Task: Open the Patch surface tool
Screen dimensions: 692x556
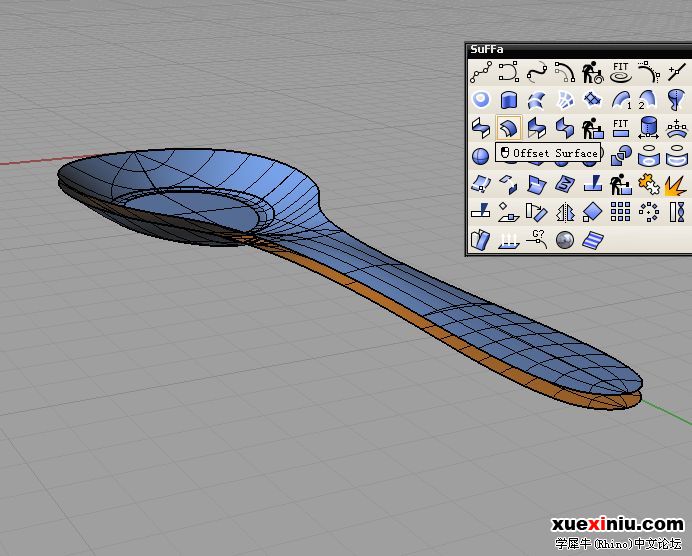Action: click(593, 100)
